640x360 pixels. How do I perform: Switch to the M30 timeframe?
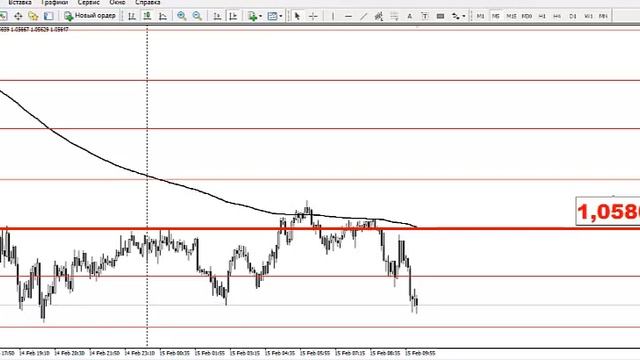tap(527, 16)
